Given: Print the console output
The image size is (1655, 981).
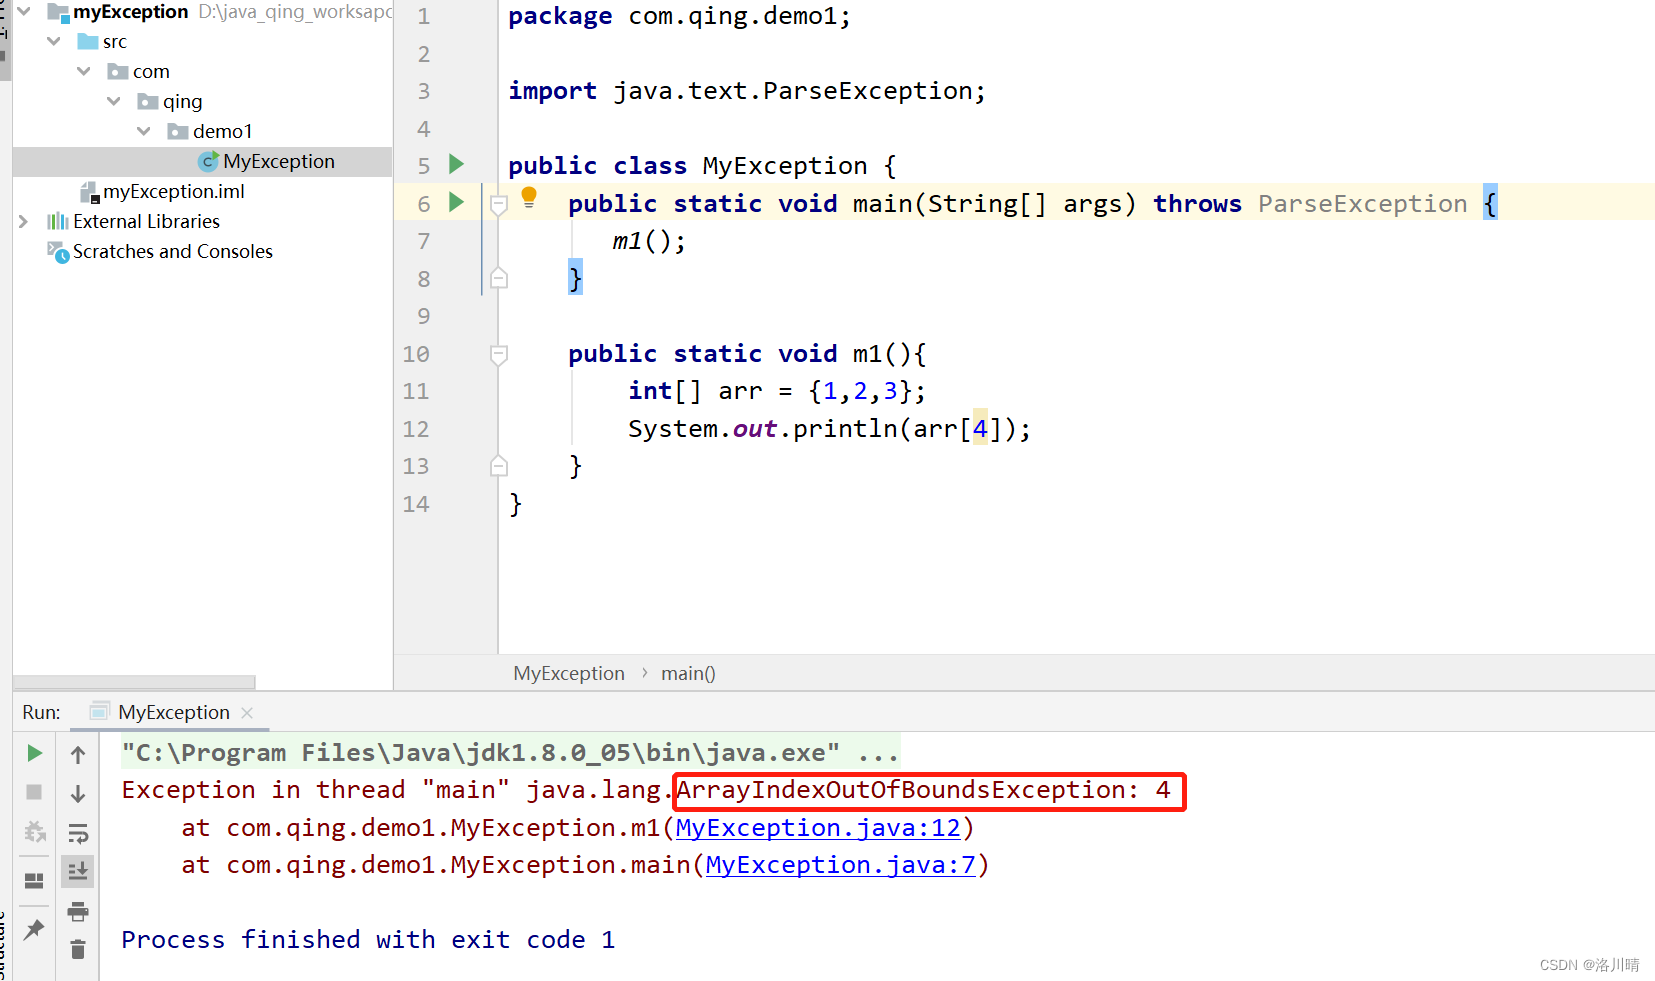Looking at the screenshot, I should pyautogui.click(x=78, y=911).
